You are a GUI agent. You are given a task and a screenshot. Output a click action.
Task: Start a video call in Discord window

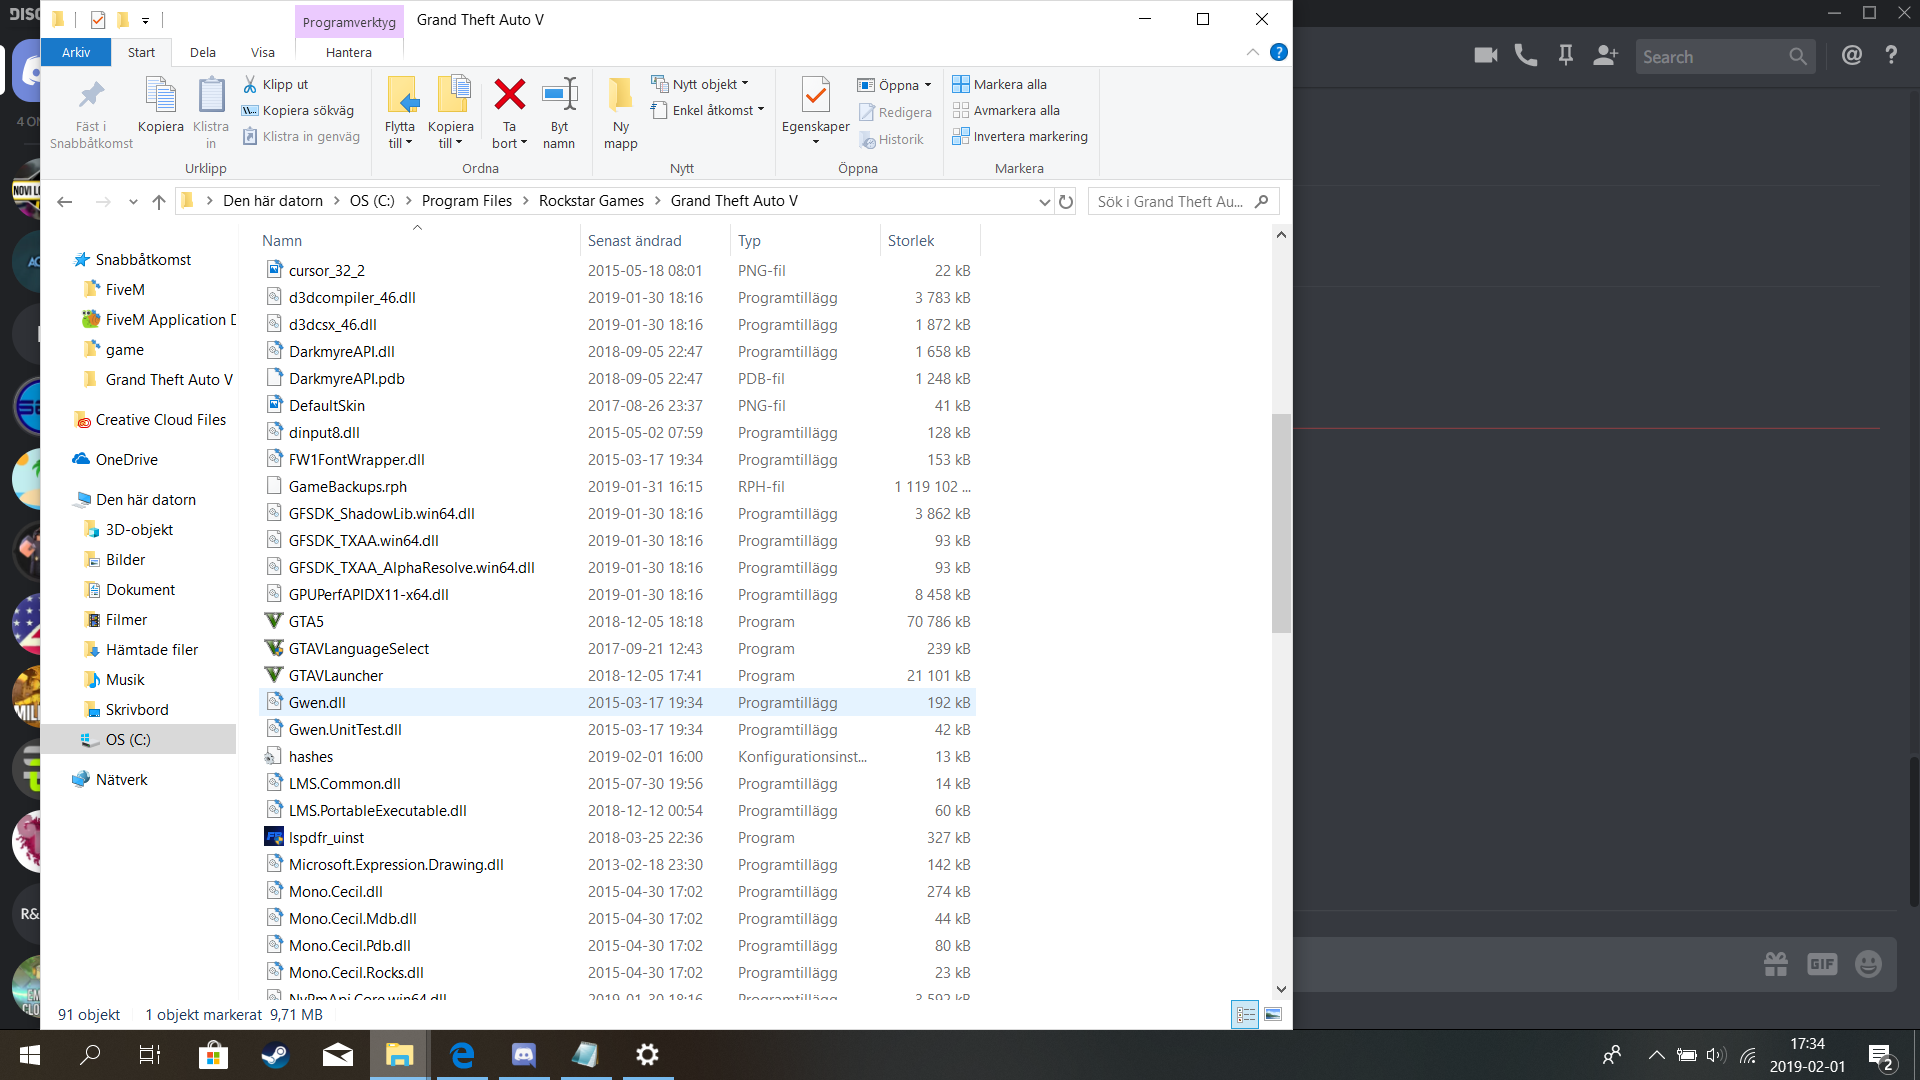1486,56
